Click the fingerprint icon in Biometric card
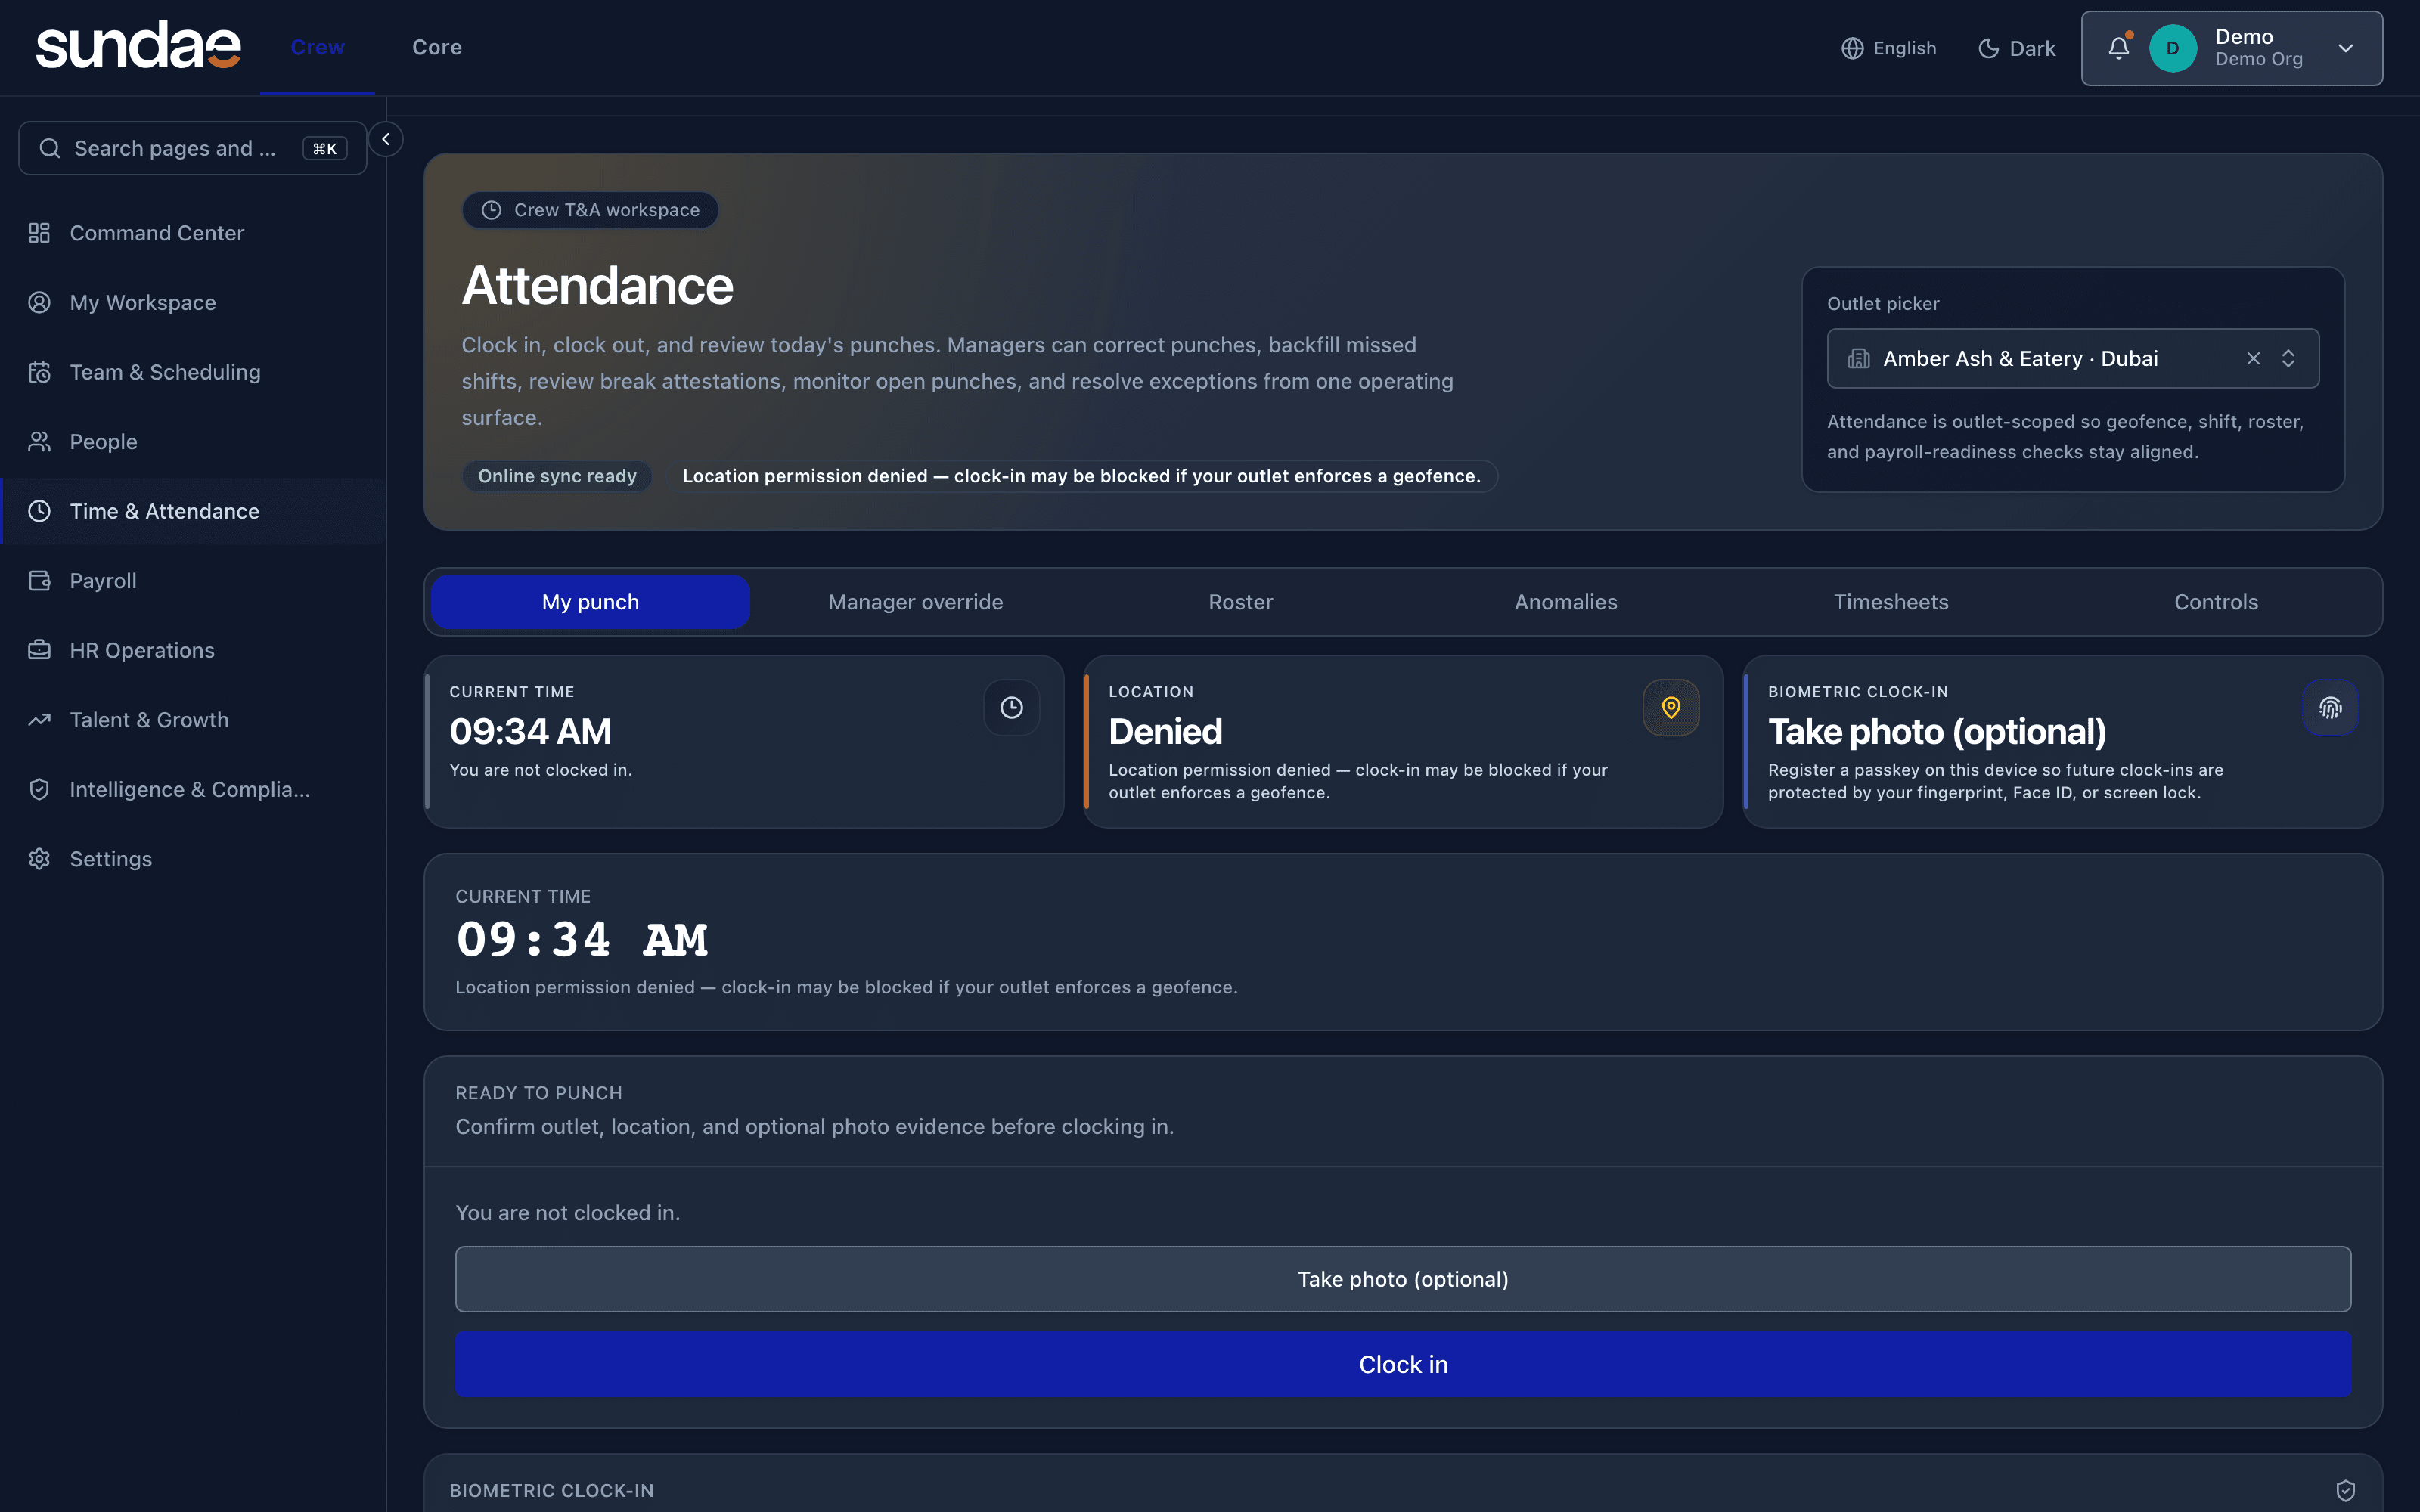This screenshot has width=2420, height=1512. coord(2330,708)
